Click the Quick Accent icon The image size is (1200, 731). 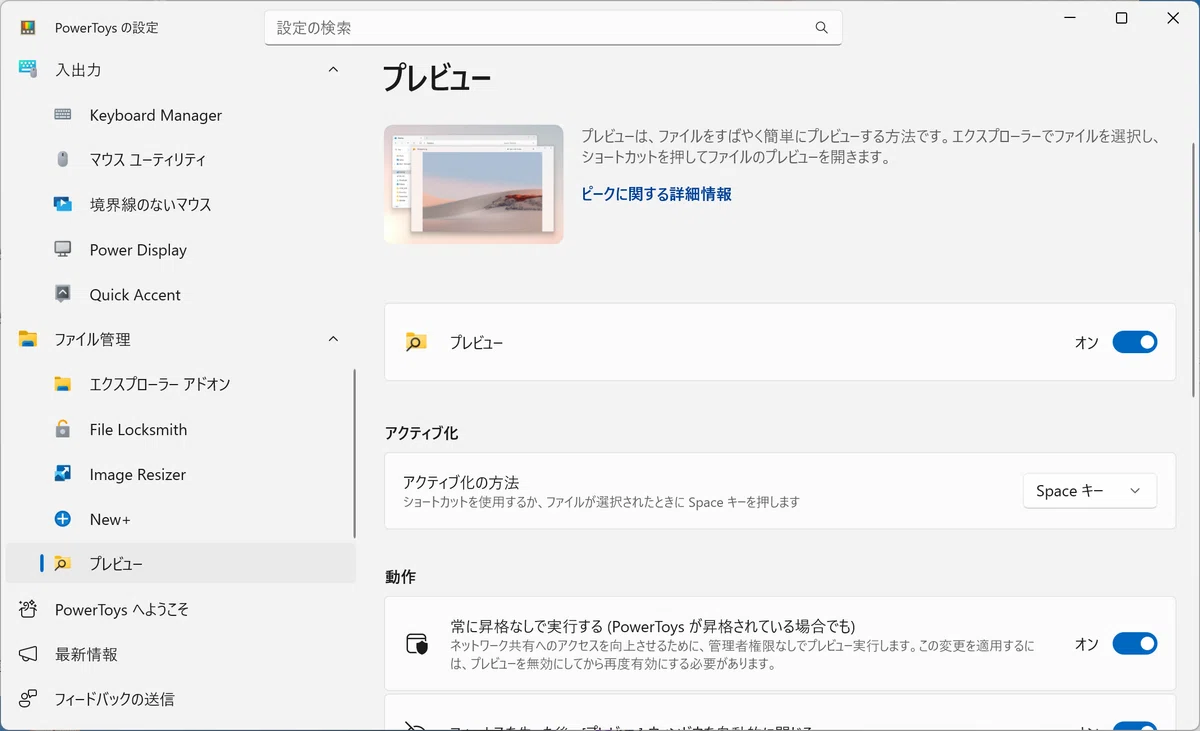63,294
